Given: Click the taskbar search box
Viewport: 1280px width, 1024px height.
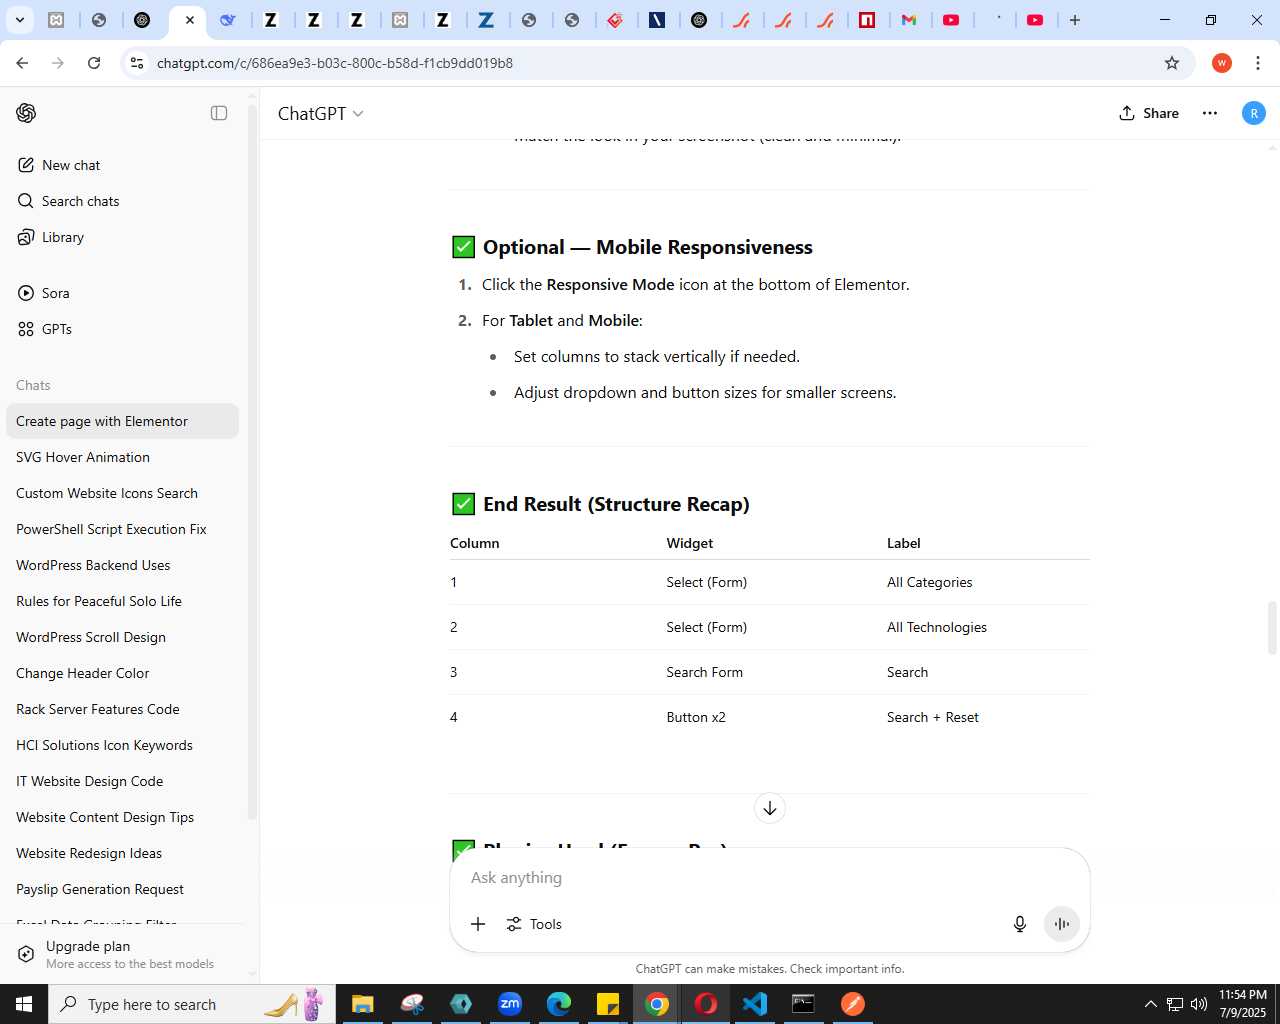Looking at the screenshot, I should point(190,1004).
